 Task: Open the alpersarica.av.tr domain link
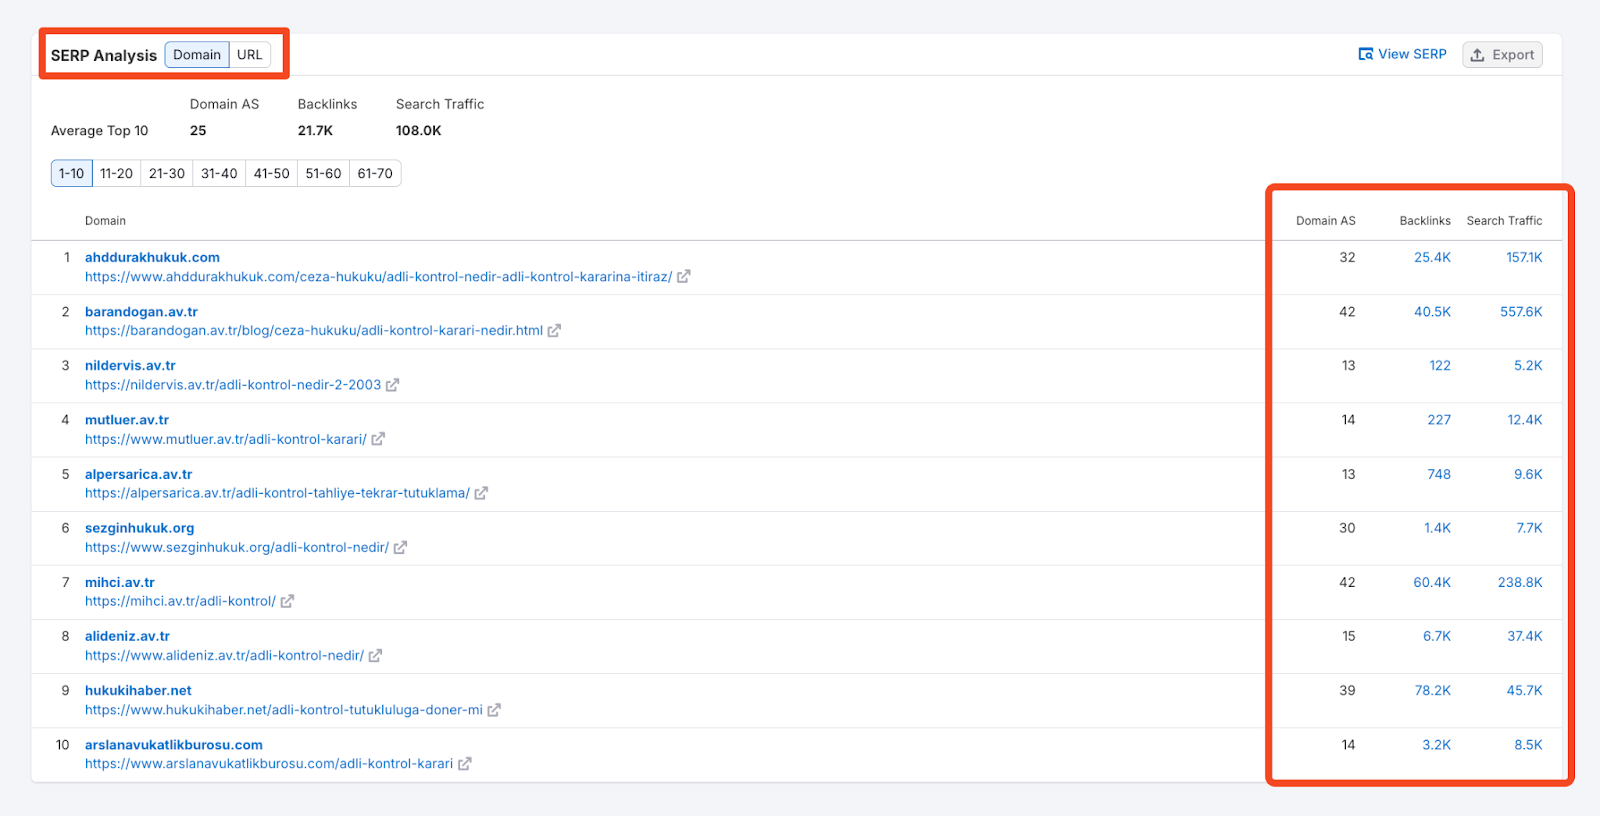pyautogui.click(x=138, y=474)
